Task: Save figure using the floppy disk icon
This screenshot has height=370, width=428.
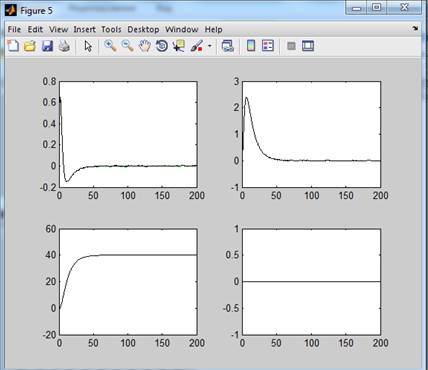Action: pyautogui.click(x=47, y=46)
